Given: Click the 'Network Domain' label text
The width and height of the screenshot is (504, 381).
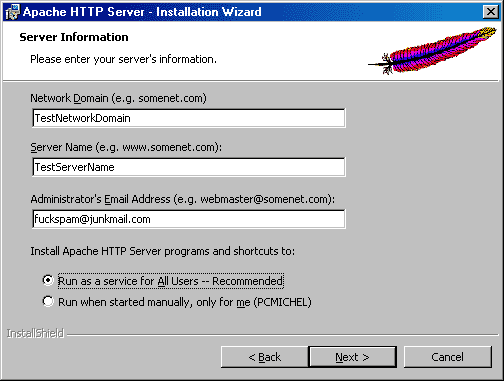Looking at the screenshot, I should [x=118, y=98].
